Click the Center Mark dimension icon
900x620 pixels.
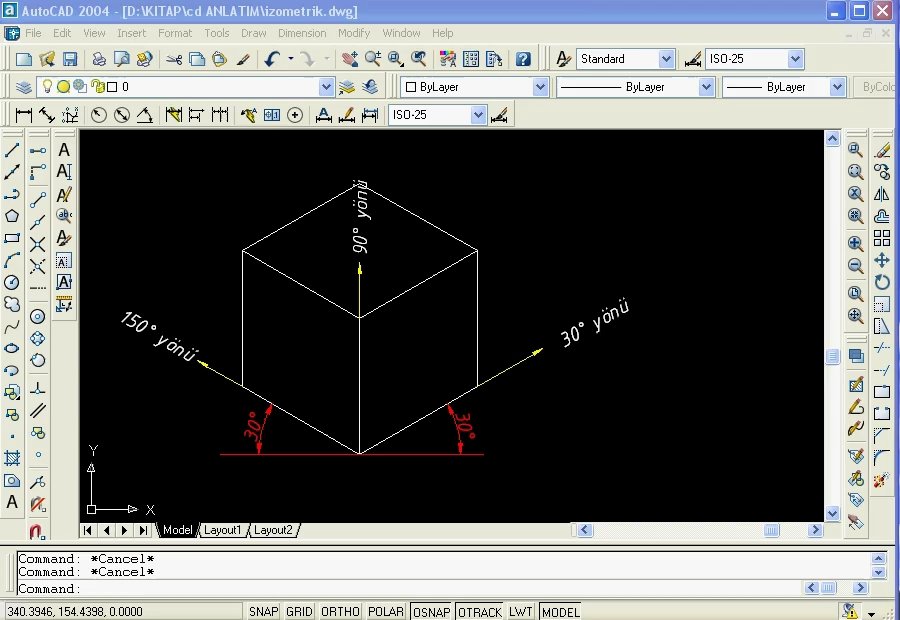click(x=295, y=115)
